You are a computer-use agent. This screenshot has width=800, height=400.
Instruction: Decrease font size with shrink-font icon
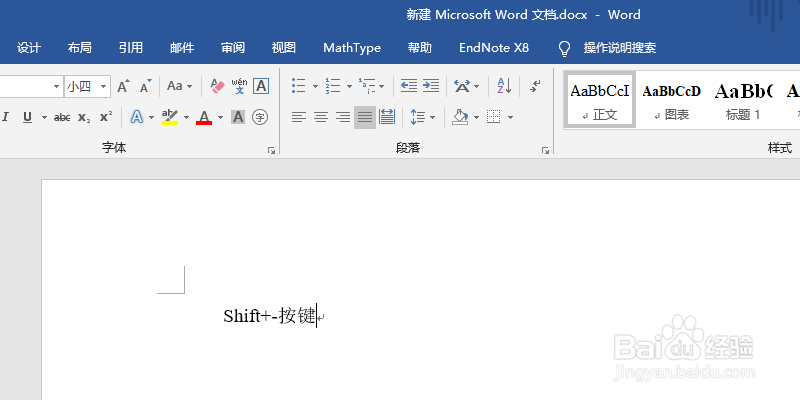point(146,86)
